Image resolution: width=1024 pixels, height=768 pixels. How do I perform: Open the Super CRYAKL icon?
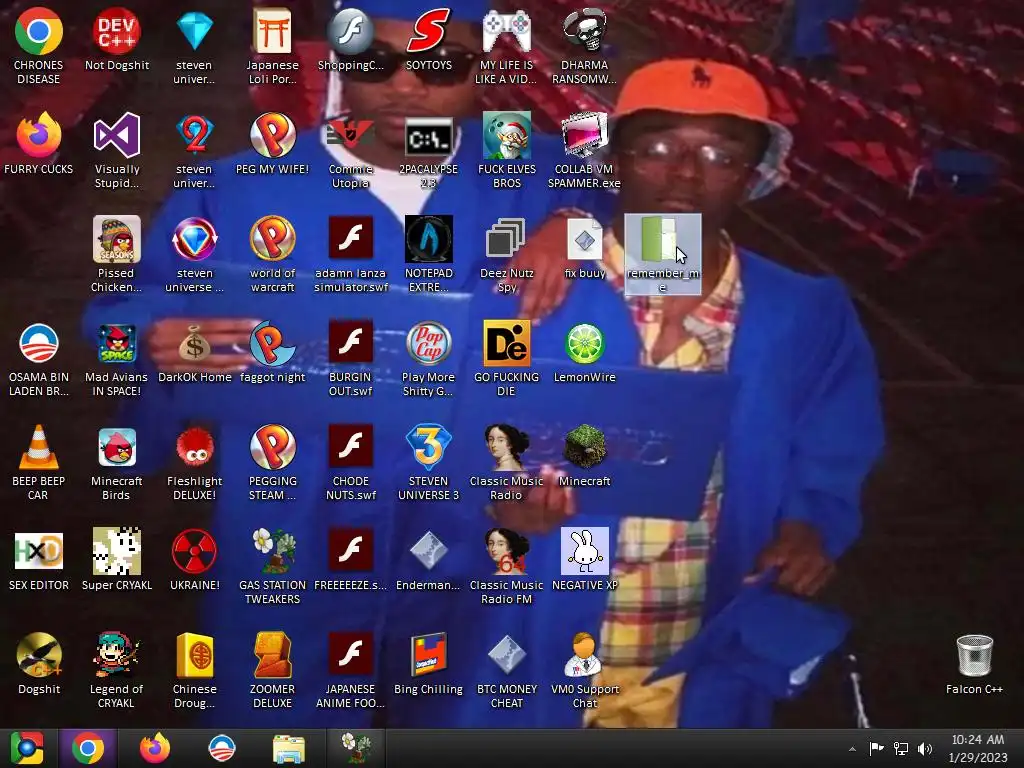click(116, 552)
